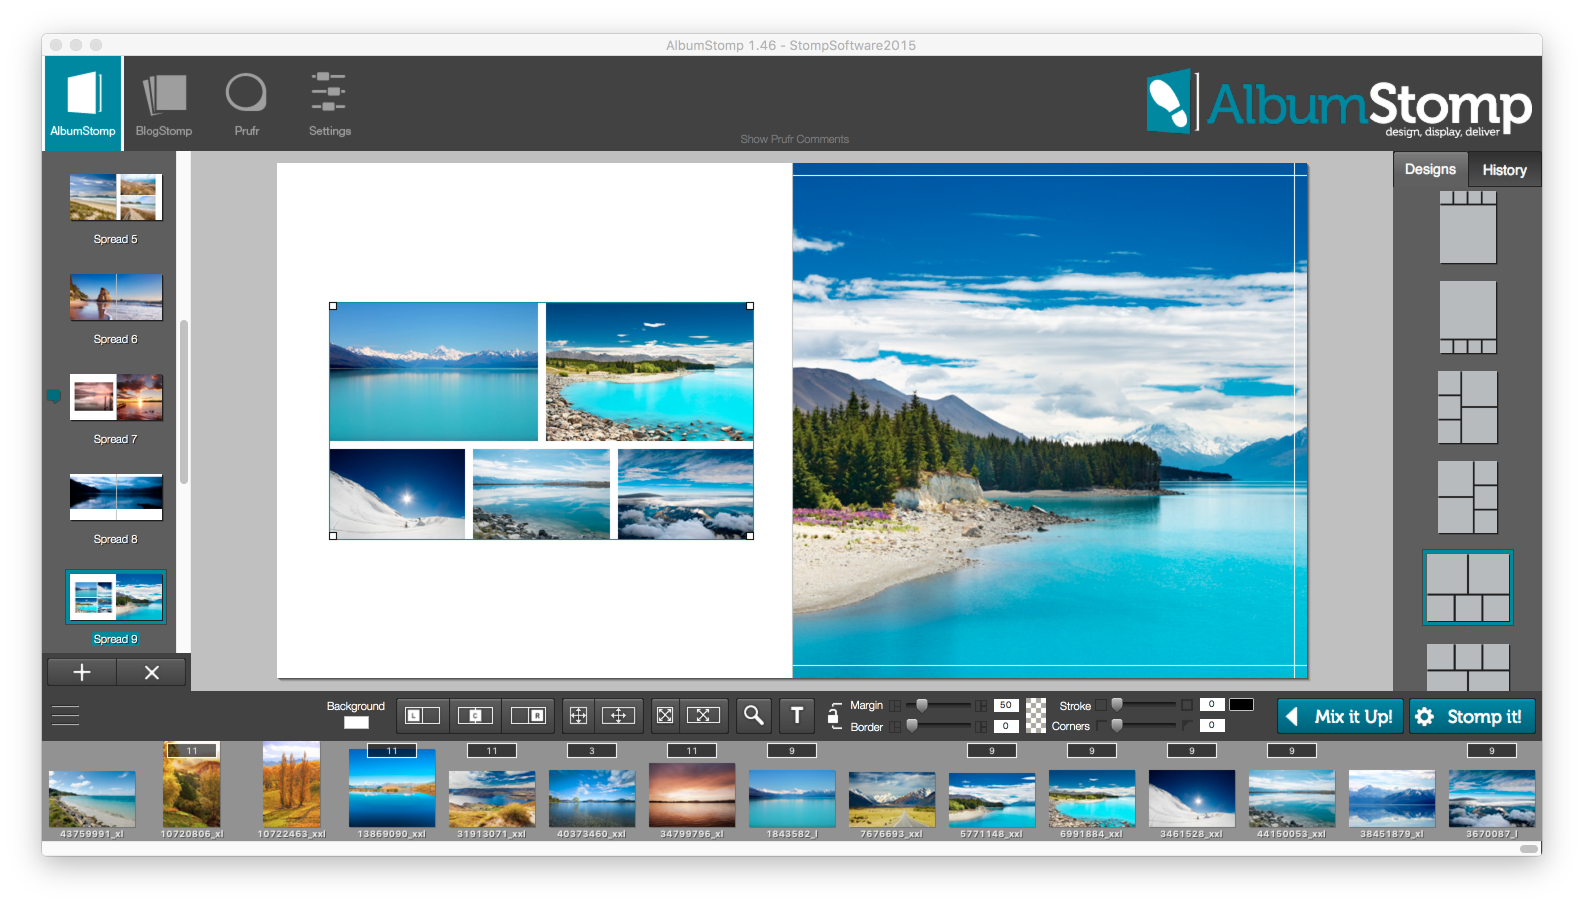Switch to the BlogStomp module
1584x906 pixels.
point(164,103)
